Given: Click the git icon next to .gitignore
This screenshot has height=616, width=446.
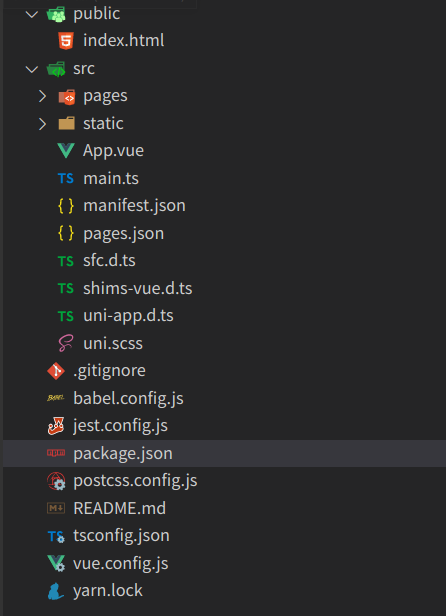Looking at the screenshot, I should 56,371.
